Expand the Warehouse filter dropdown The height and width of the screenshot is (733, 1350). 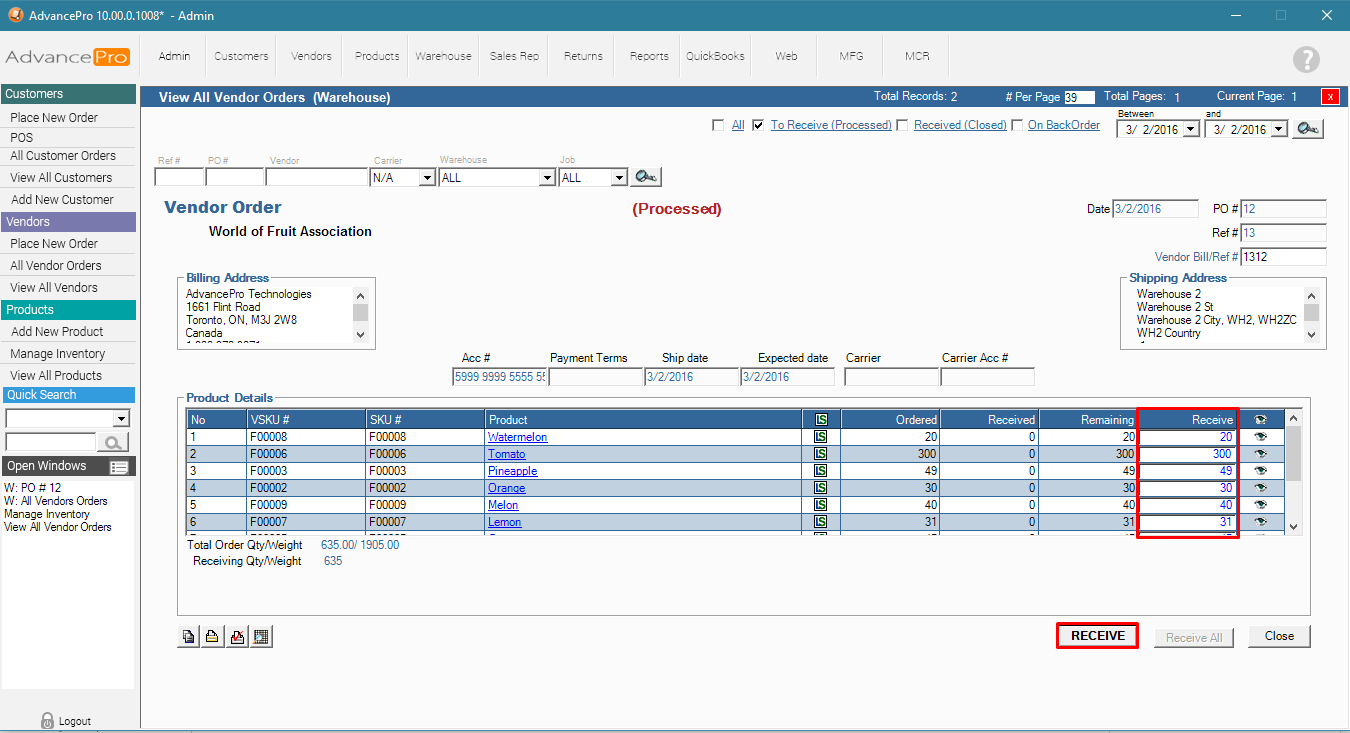(547, 178)
